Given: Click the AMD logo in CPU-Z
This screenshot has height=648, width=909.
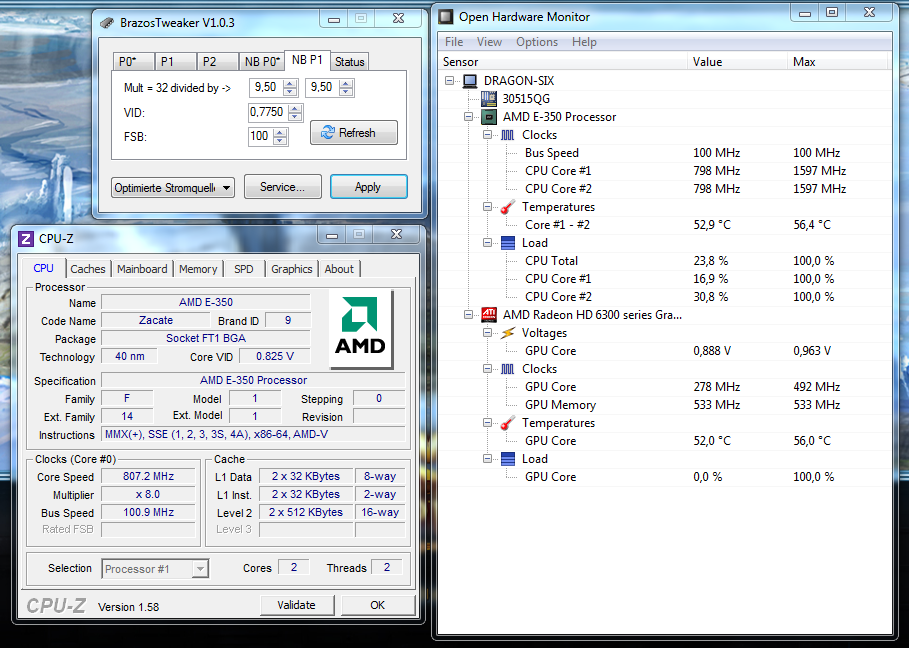Looking at the screenshot, I should (x=360, y=329).
